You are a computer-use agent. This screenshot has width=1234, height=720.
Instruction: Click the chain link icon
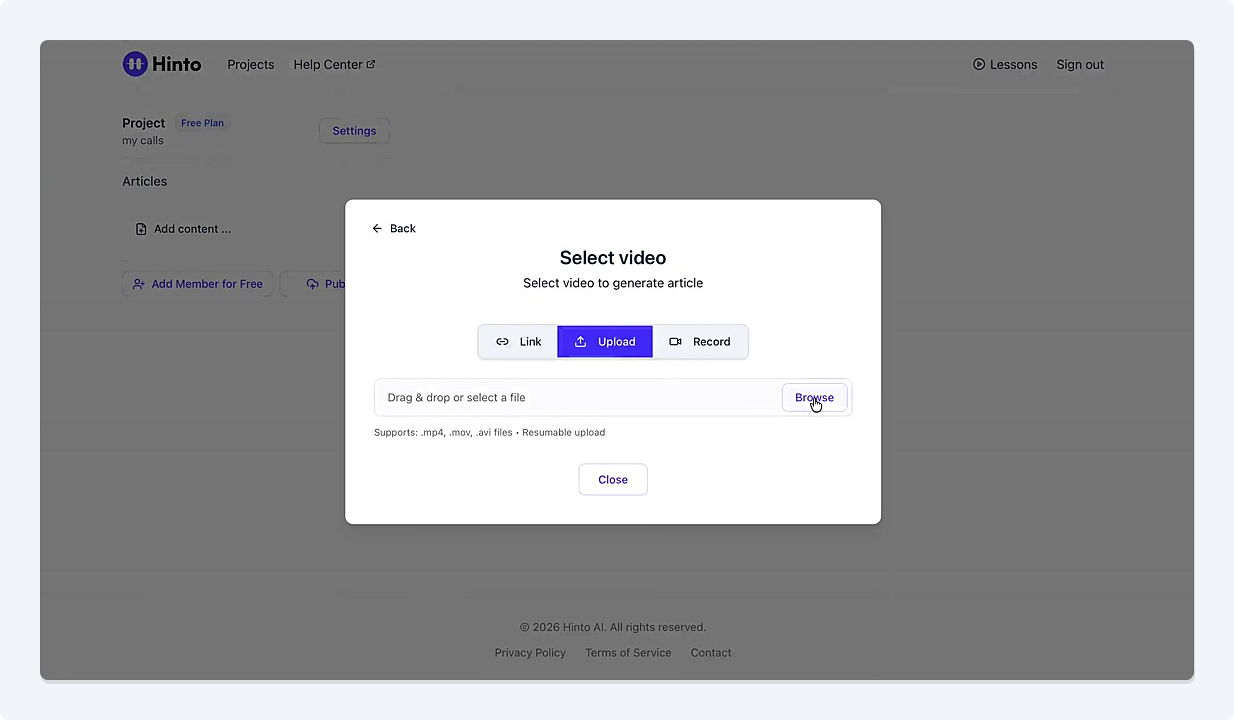tap(502, 342)
